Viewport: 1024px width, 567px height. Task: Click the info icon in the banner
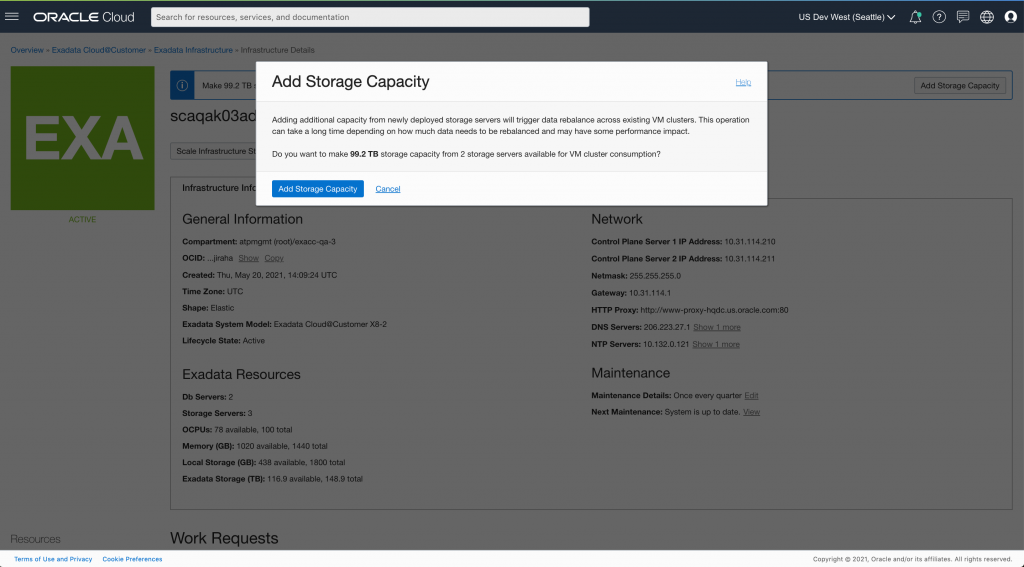[182, 86]
